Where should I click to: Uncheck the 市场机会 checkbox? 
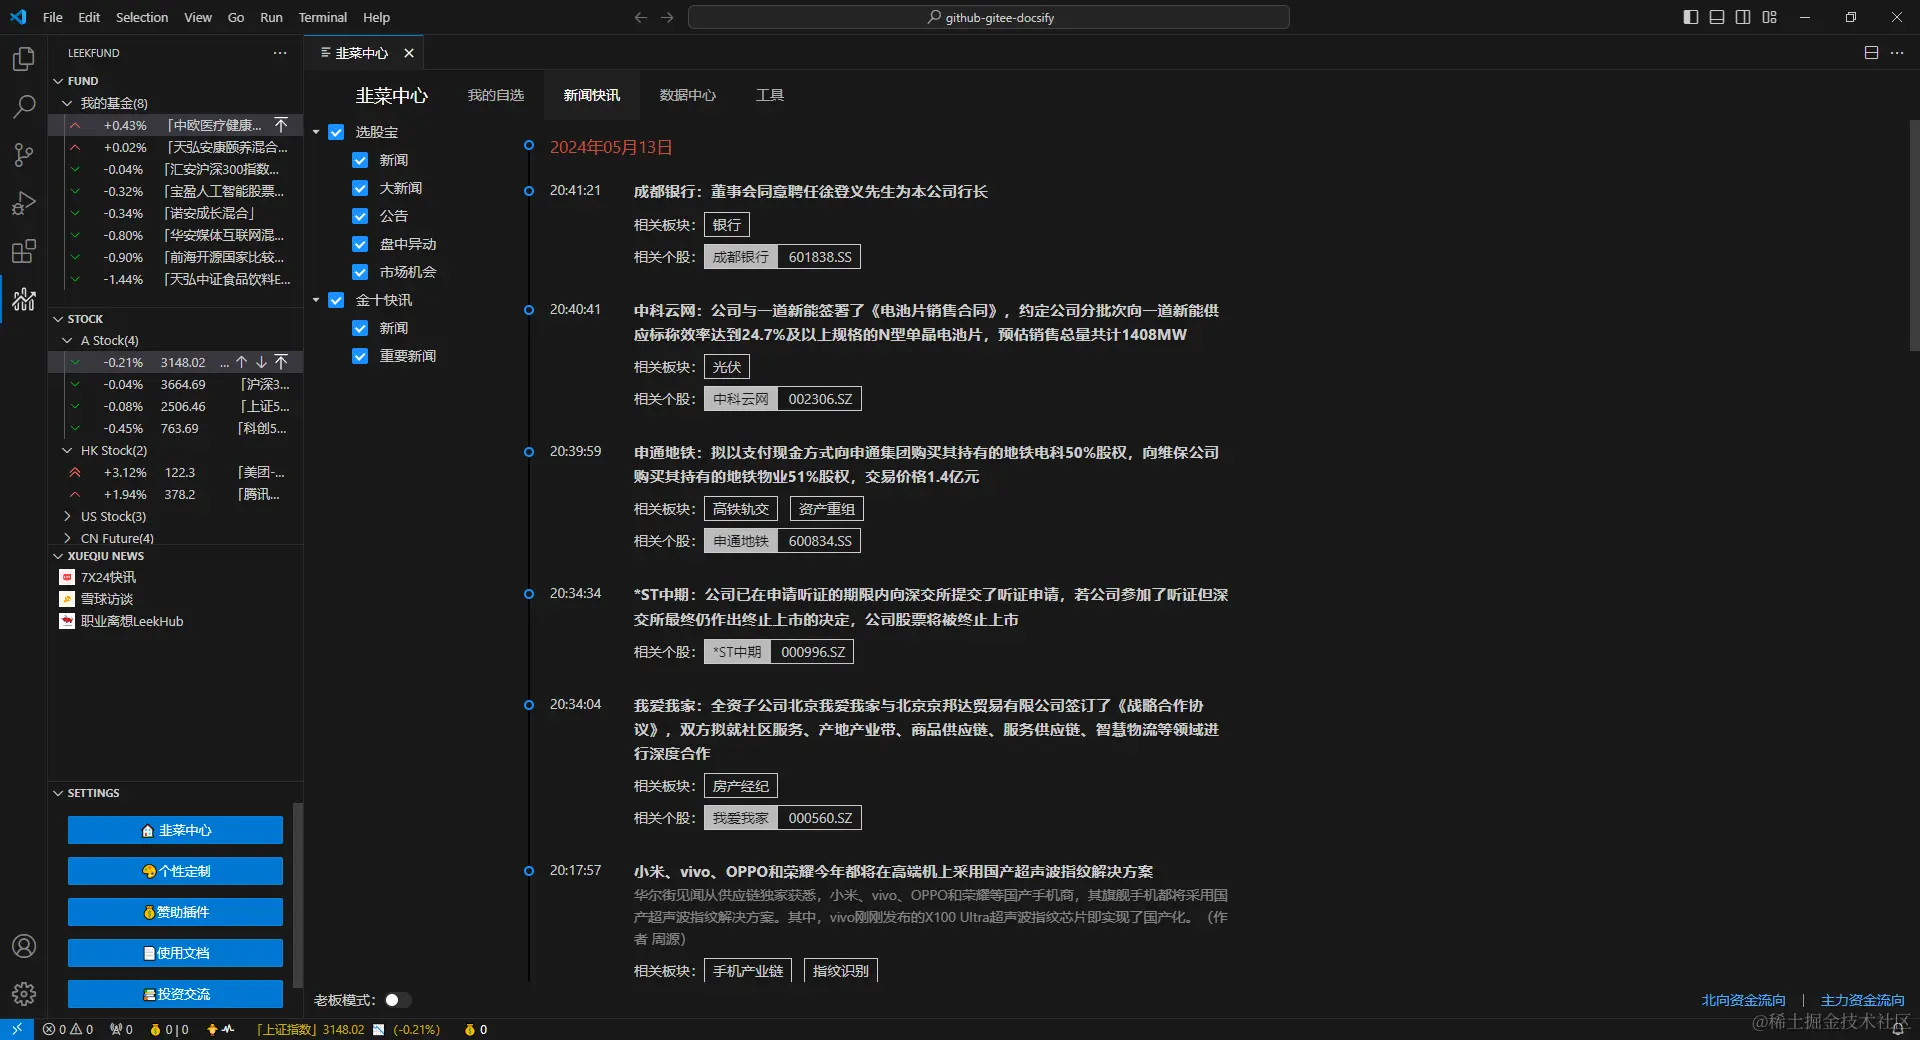[360, 272]
